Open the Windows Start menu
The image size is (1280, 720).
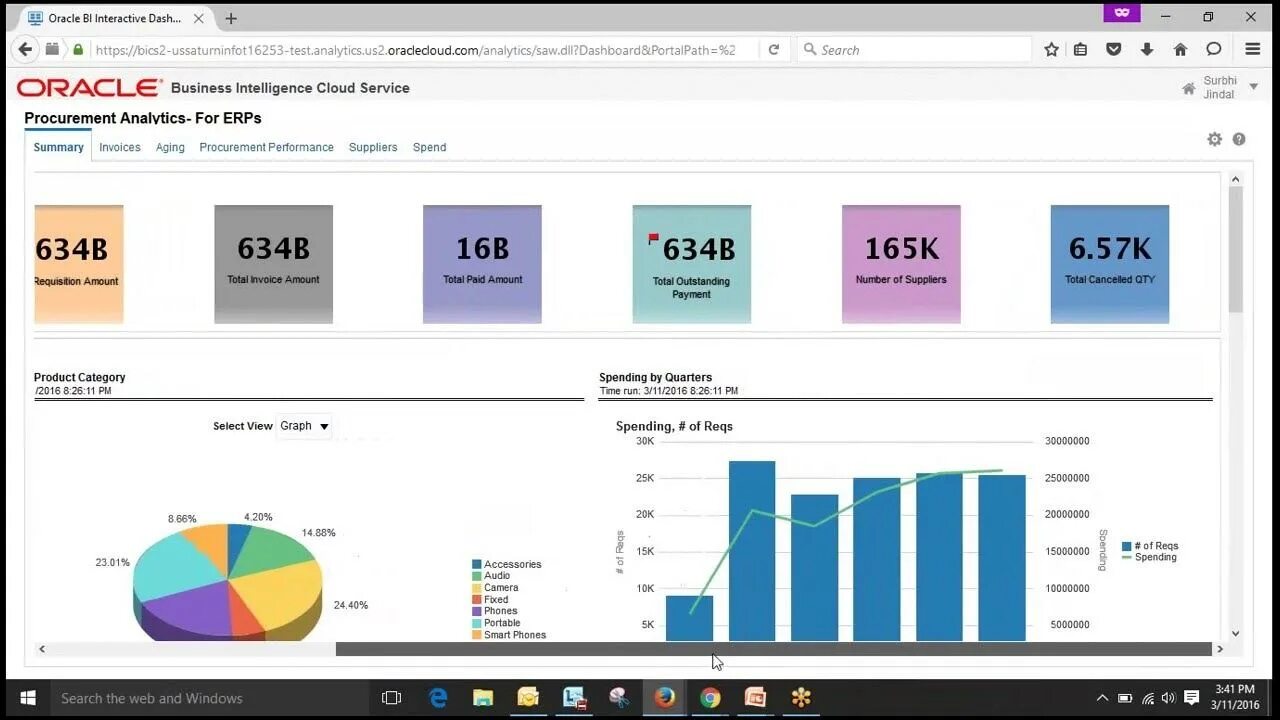[27, 698]
